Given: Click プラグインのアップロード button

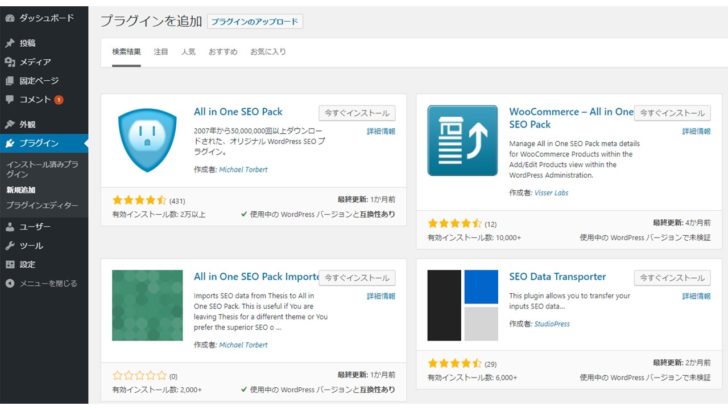Looking at the screenshot, I should click(x=254, y=22).
